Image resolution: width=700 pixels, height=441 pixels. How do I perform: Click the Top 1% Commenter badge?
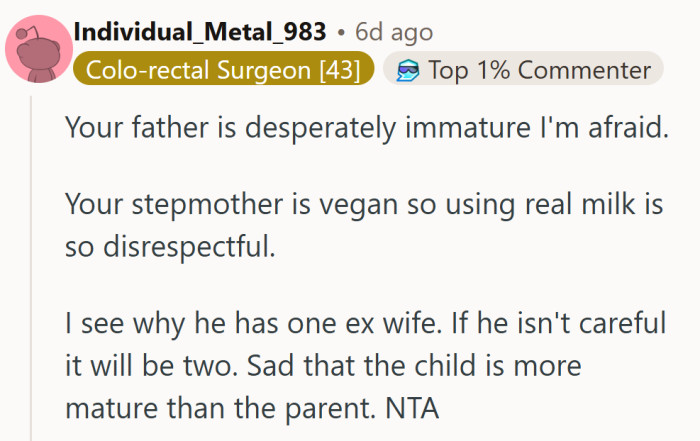[x=523, y=70]
